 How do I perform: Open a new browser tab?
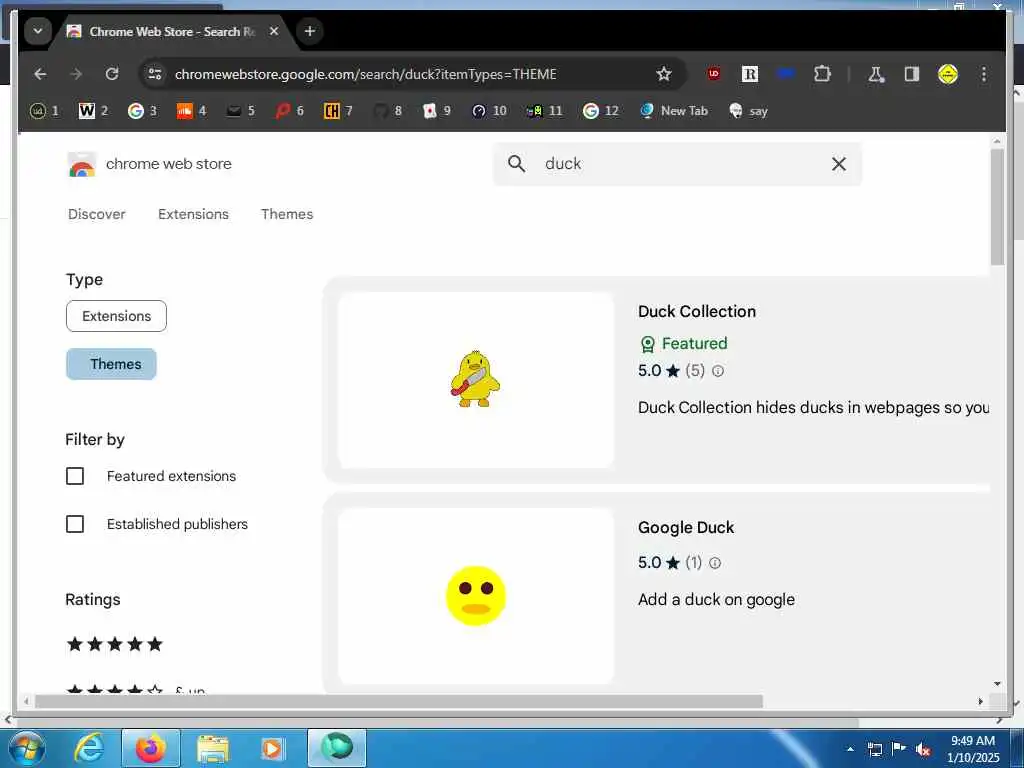tap(310, 31)
